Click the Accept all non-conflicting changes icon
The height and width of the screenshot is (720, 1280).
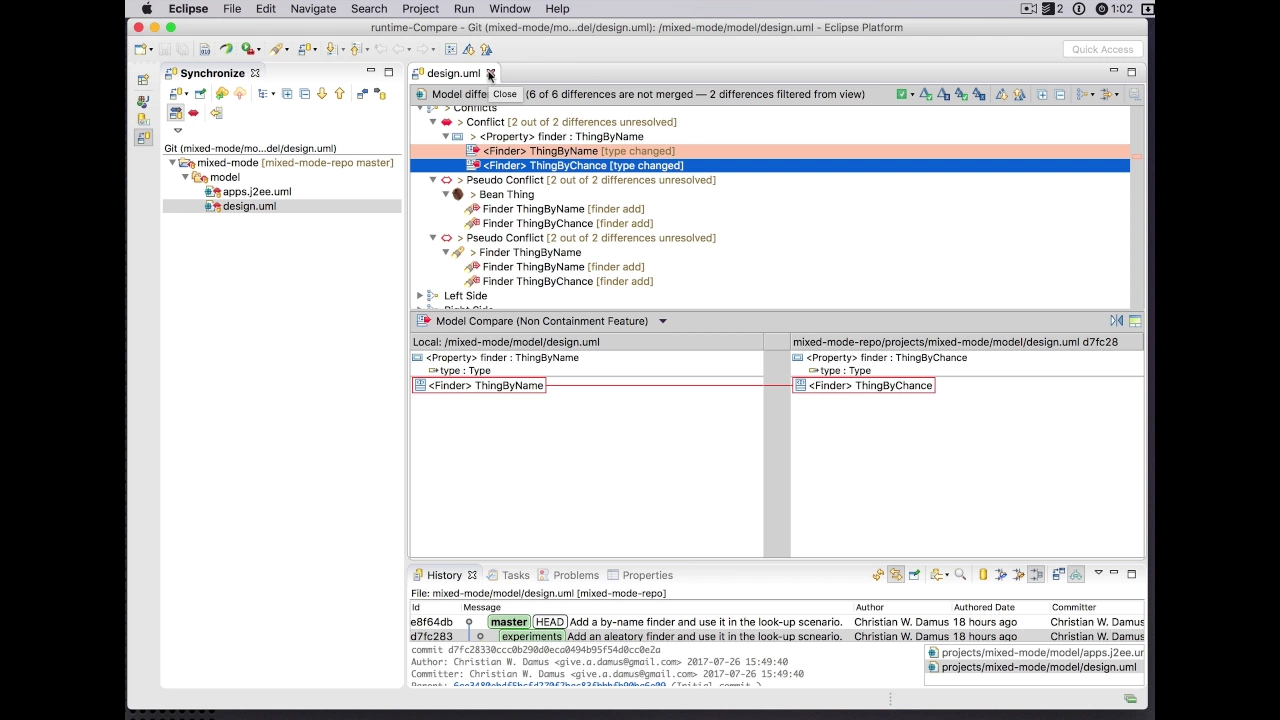961,94
